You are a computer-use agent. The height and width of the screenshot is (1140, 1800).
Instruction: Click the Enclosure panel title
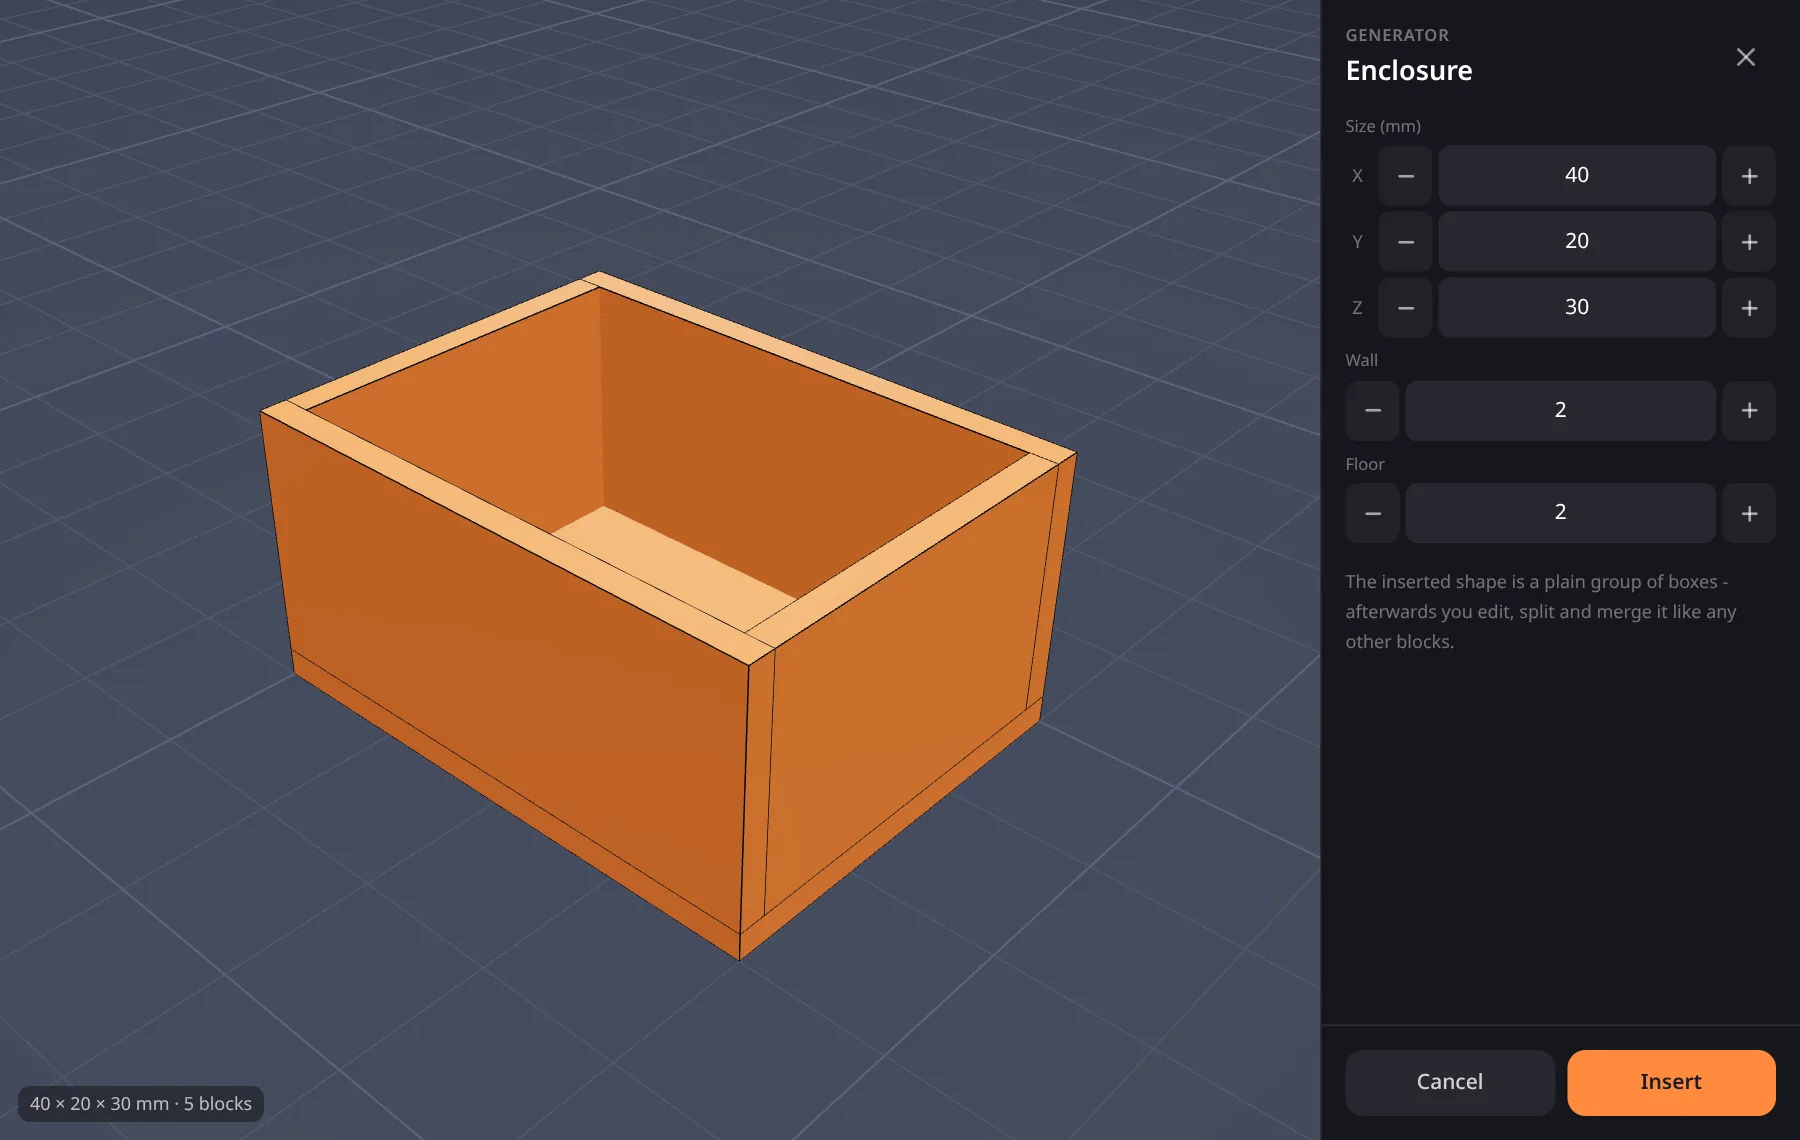pyautogui.click(x=1408, y=71)
